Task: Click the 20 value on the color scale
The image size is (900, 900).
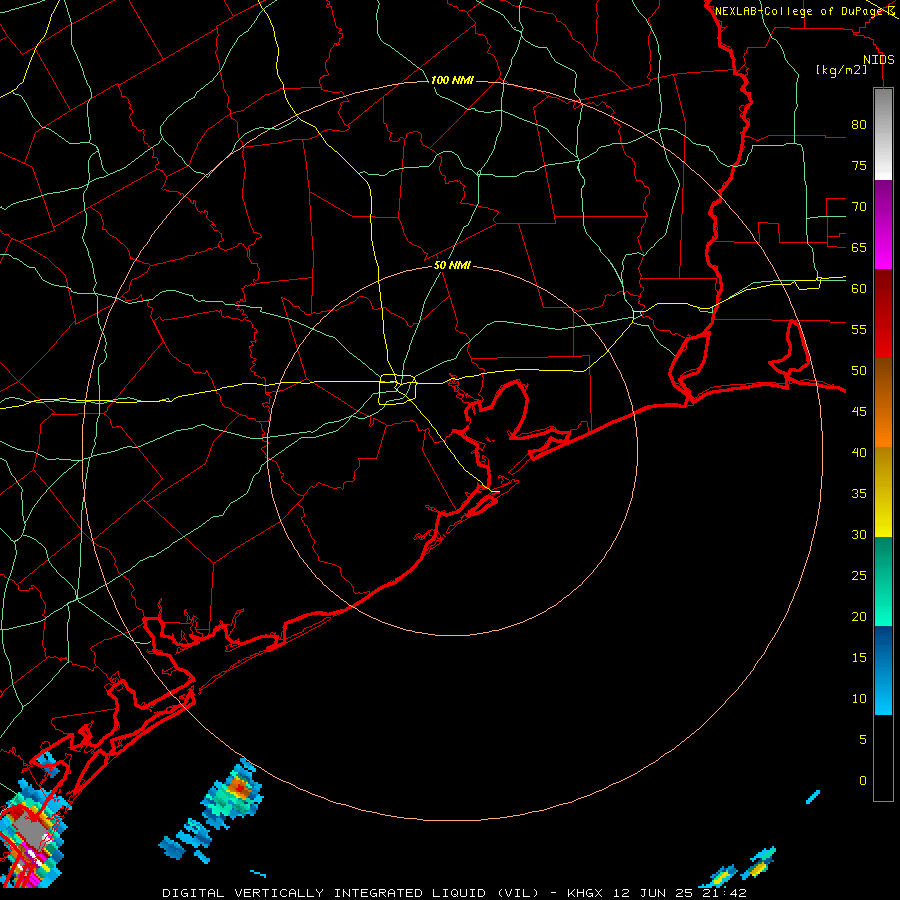Action: [x=859, y=616]
